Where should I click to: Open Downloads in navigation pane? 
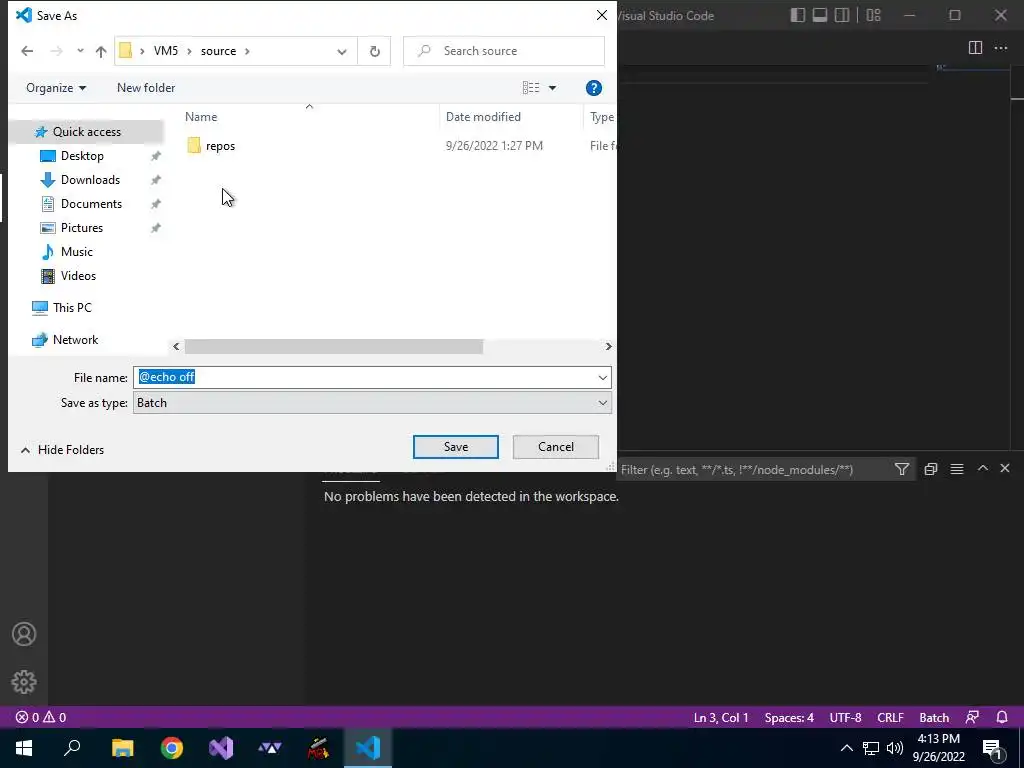[90, 180]
